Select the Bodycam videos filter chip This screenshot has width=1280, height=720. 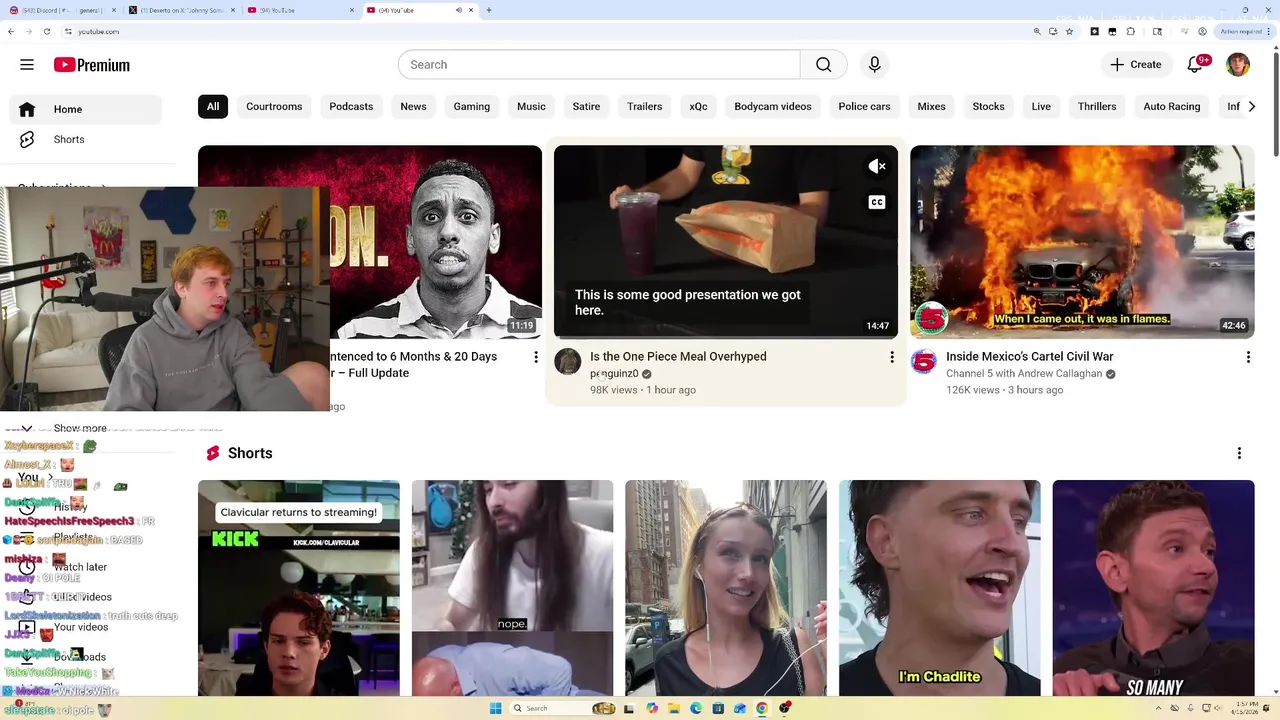click(x=773, y=107)
